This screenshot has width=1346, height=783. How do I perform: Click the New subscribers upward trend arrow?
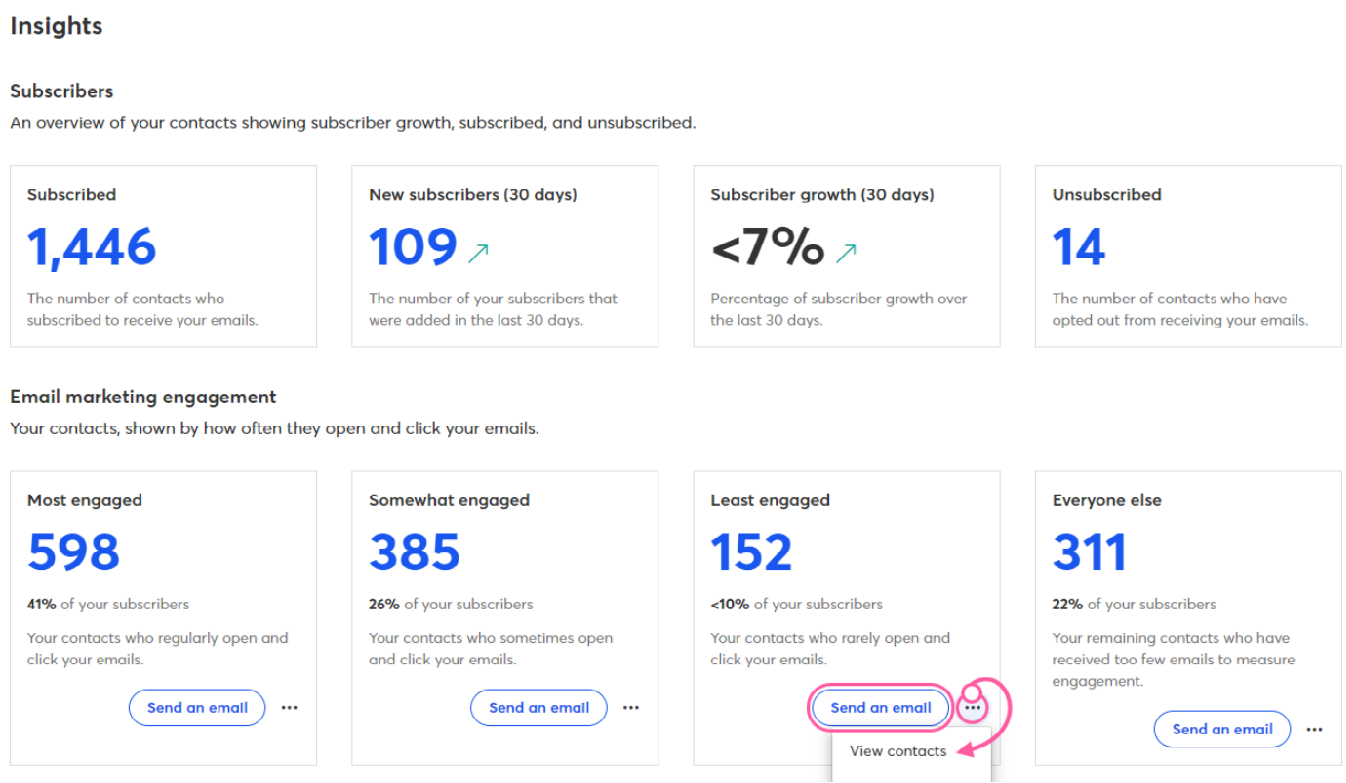tap(478, 252)
